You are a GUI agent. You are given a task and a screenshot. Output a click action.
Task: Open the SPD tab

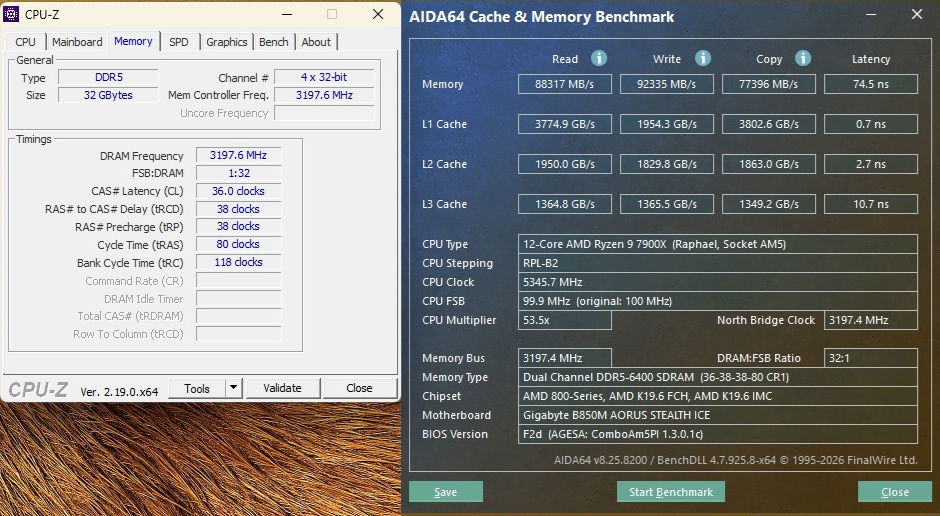(x=179, y=42)
